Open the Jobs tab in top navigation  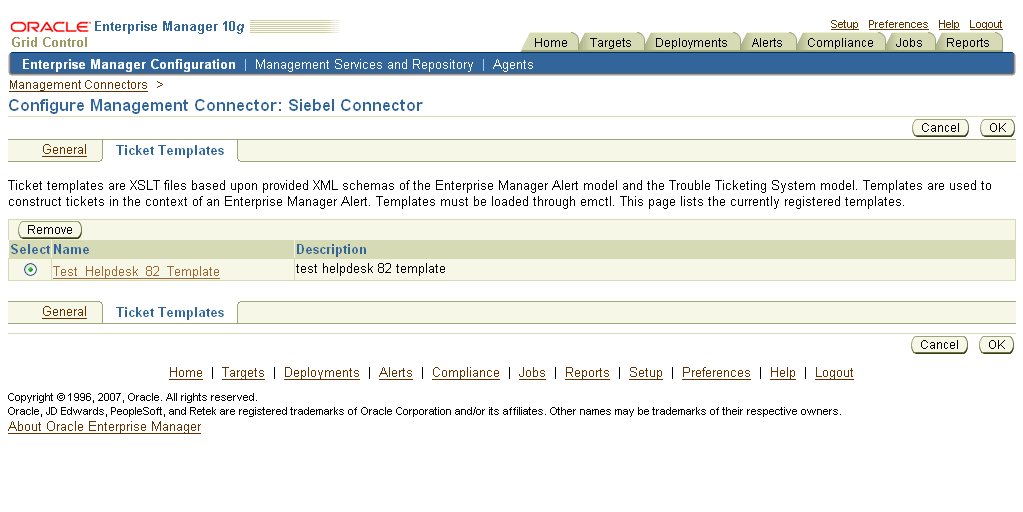point(909,42)
